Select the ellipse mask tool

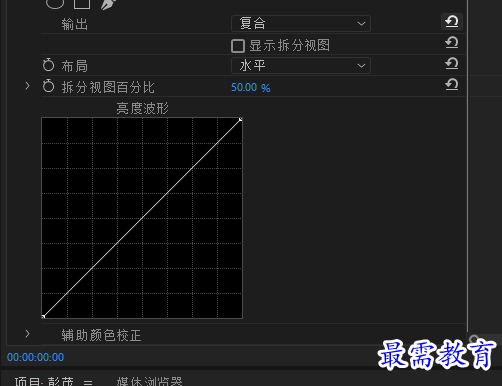point(55,3)
